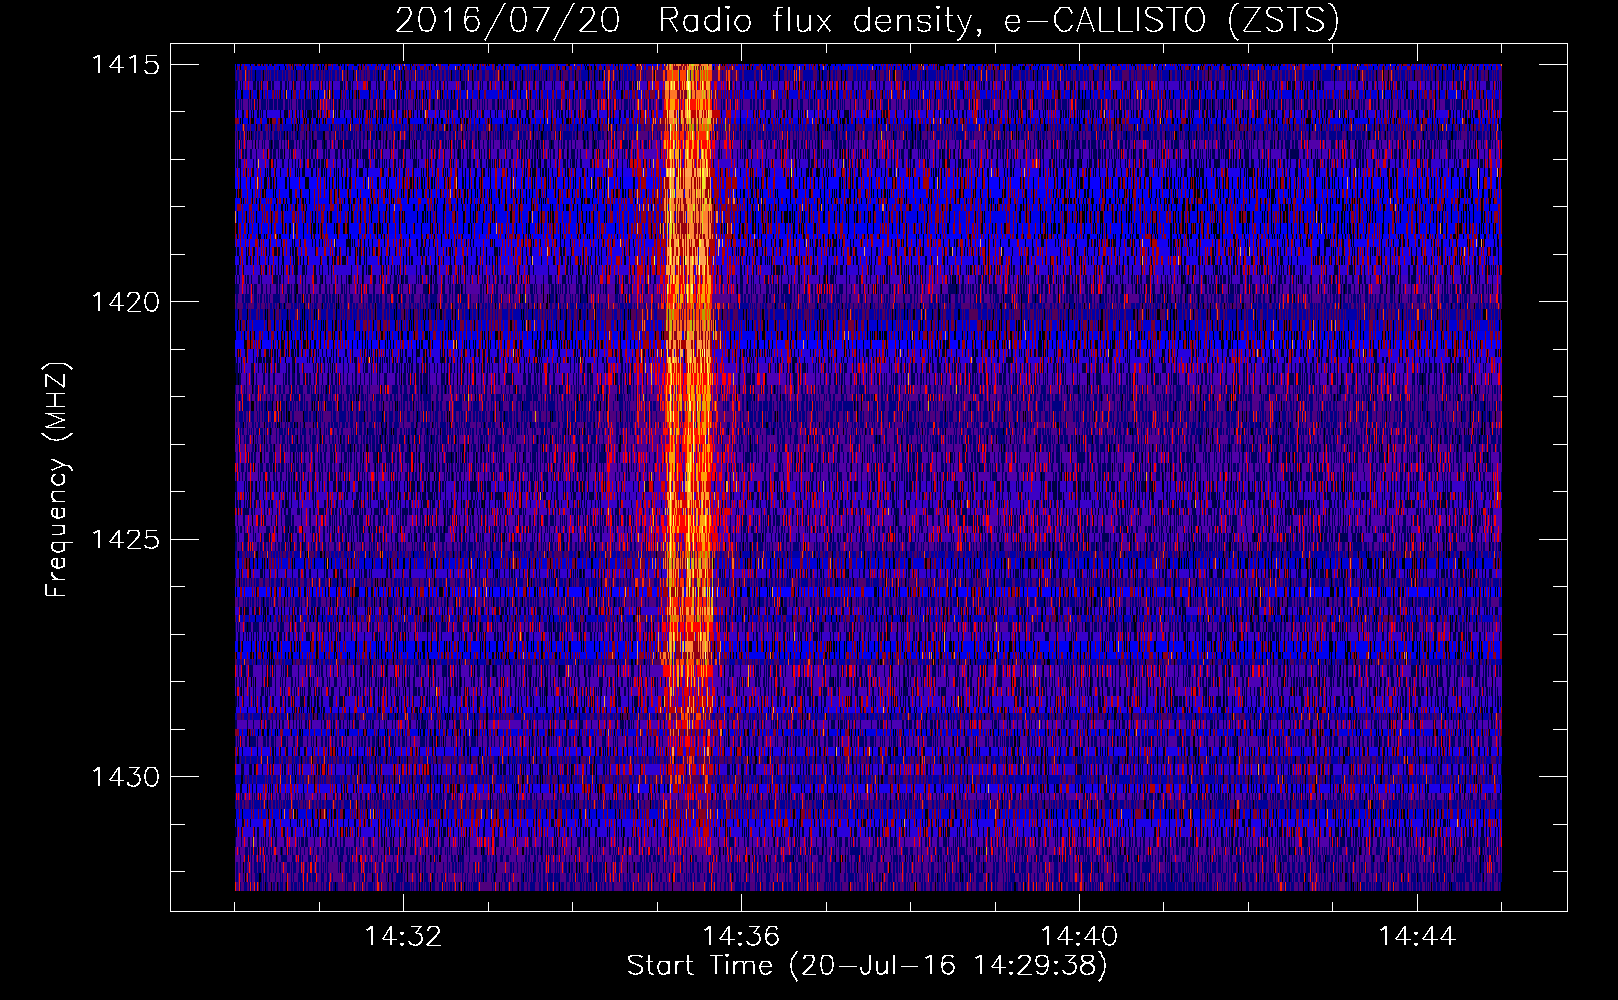The height and width of the screenshot is (1000, 1618).
Task: Click the 1430 frequency tick label
Action: [x=125, y=776]
